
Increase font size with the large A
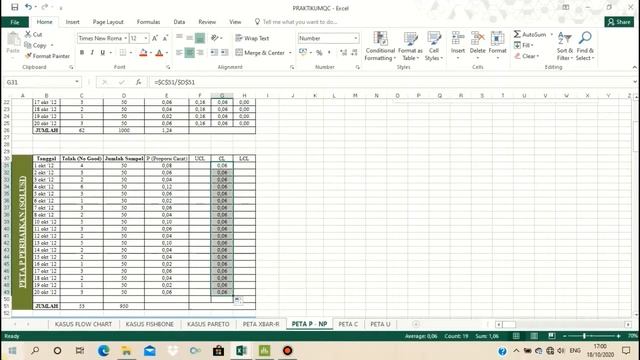tap(155, 38)
